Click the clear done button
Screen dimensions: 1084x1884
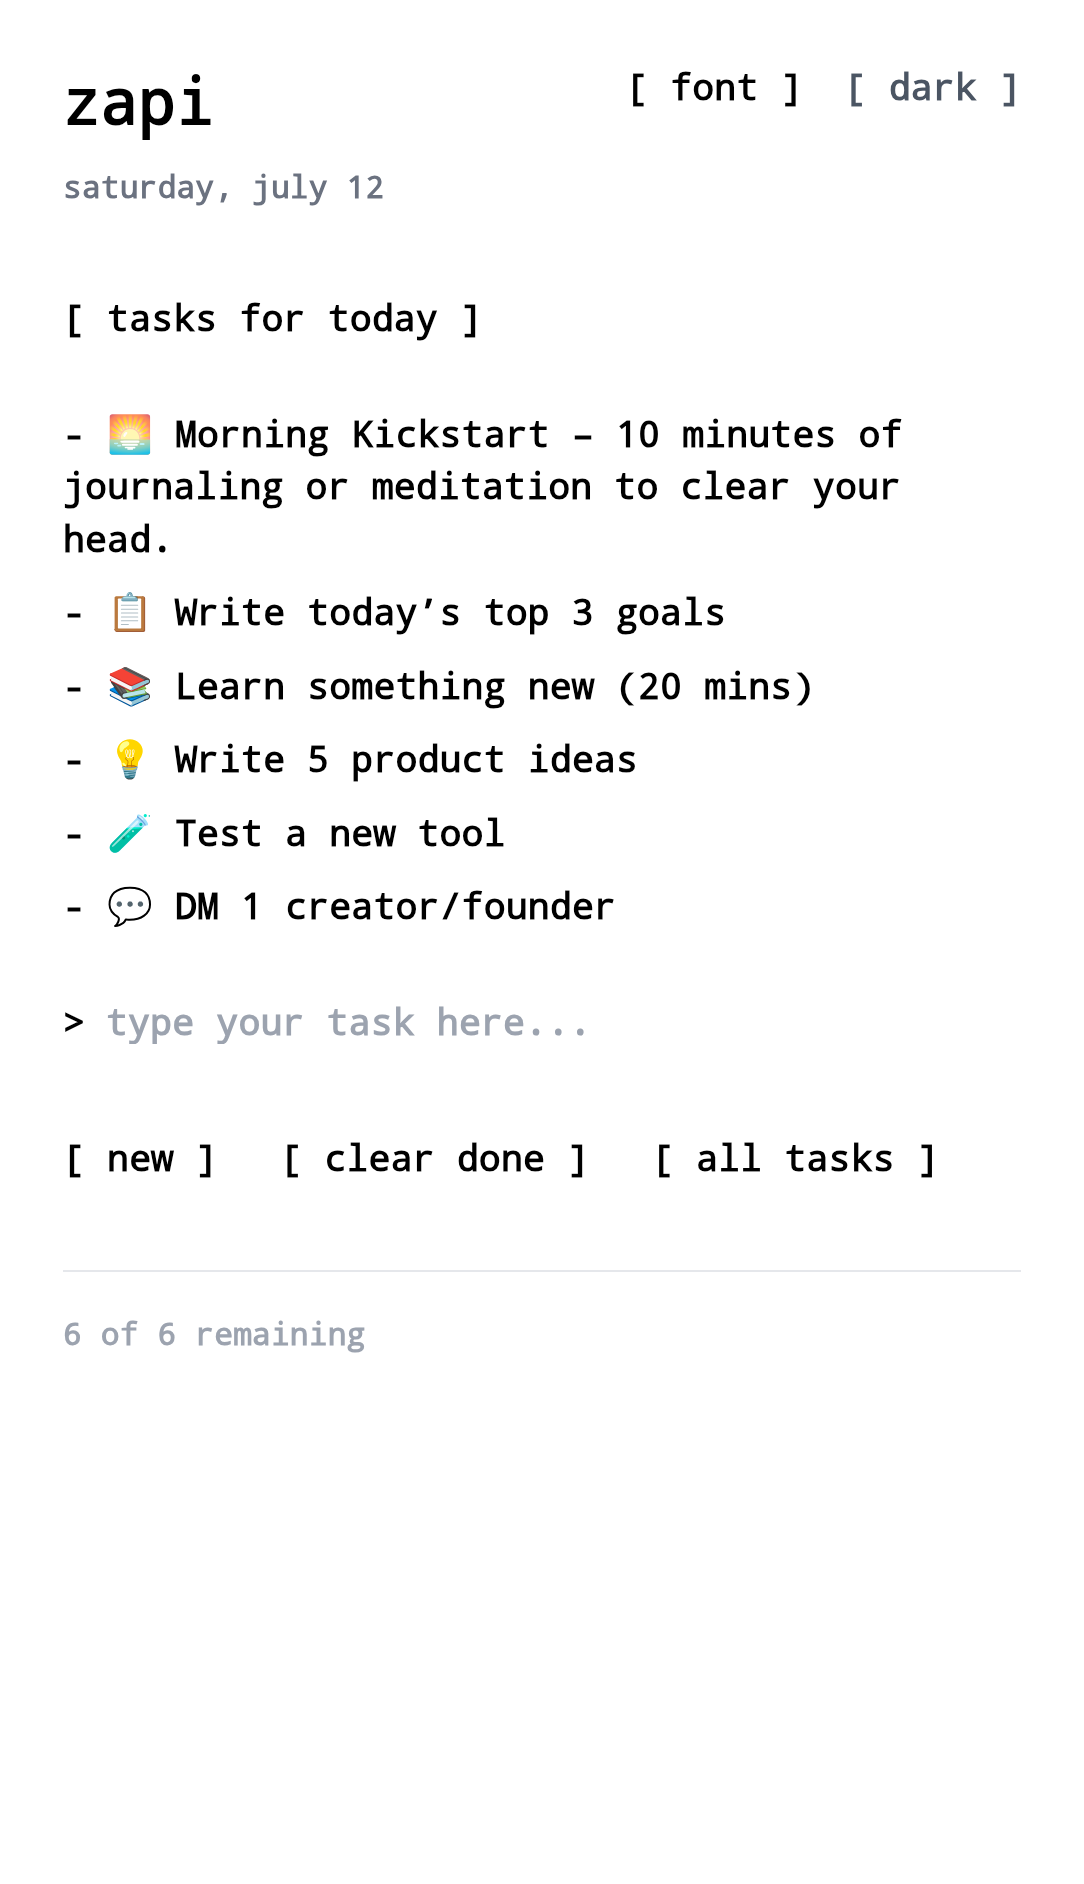434,1159
